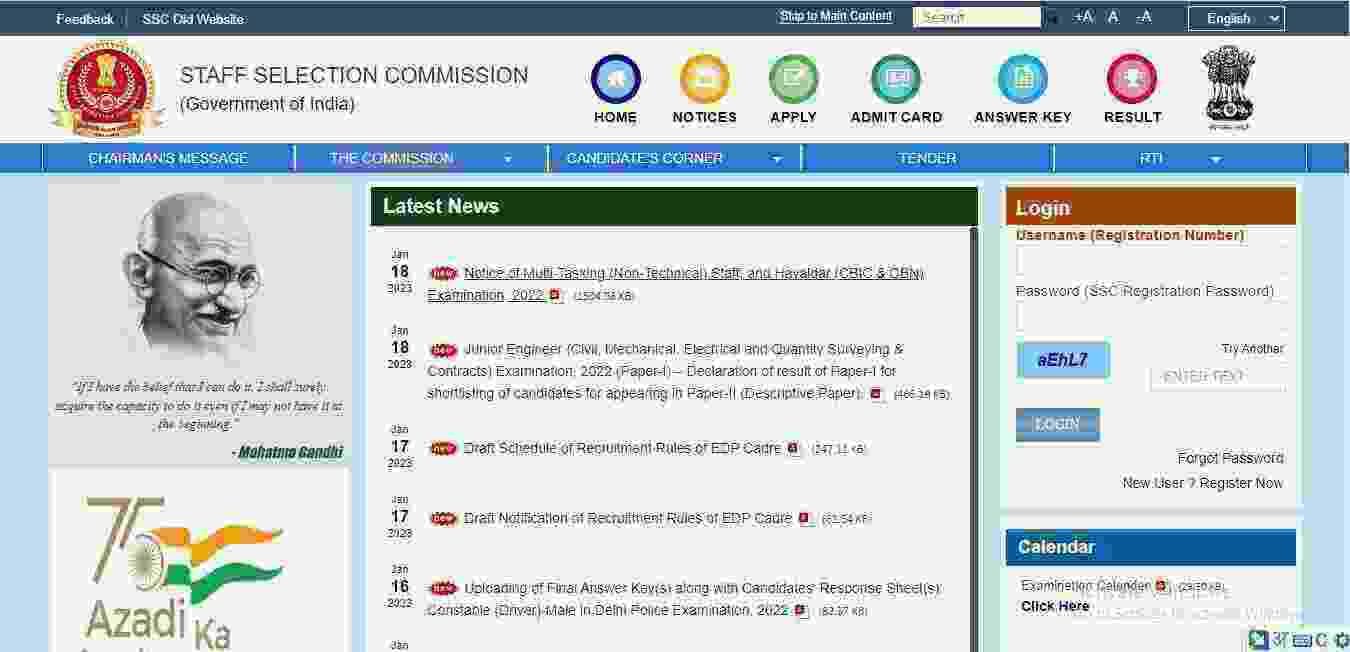Open the RTI menu item
Screen dimensions: 1350x652
(1151, 158)
